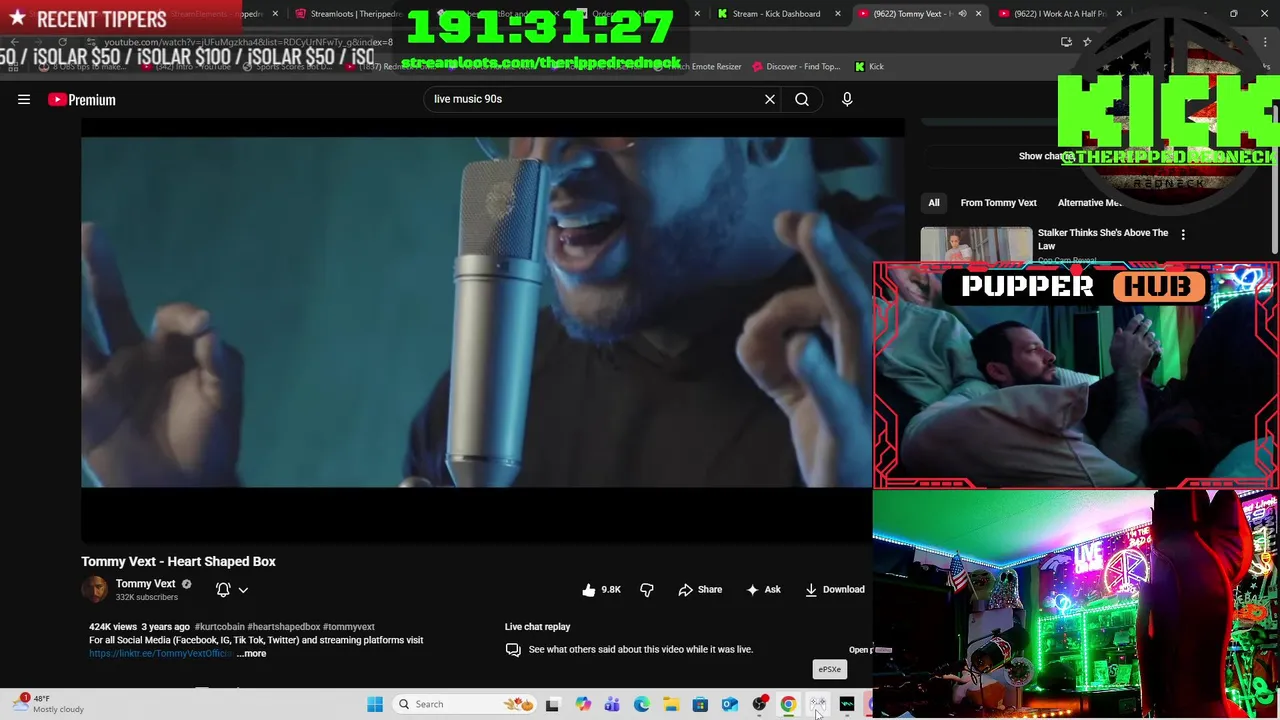Start voice search with microphone

(x=847, y=99)
